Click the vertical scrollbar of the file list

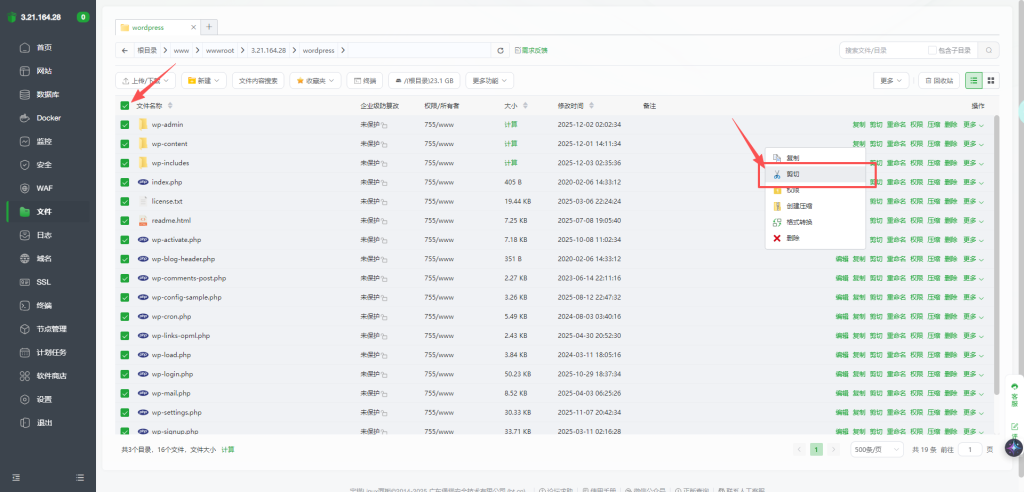coord(996,255)
